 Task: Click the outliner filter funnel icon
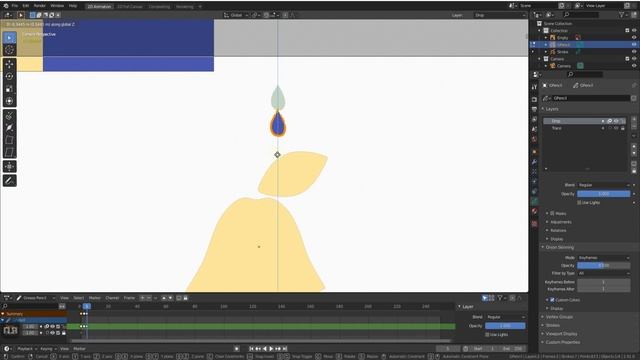point(621,15)
